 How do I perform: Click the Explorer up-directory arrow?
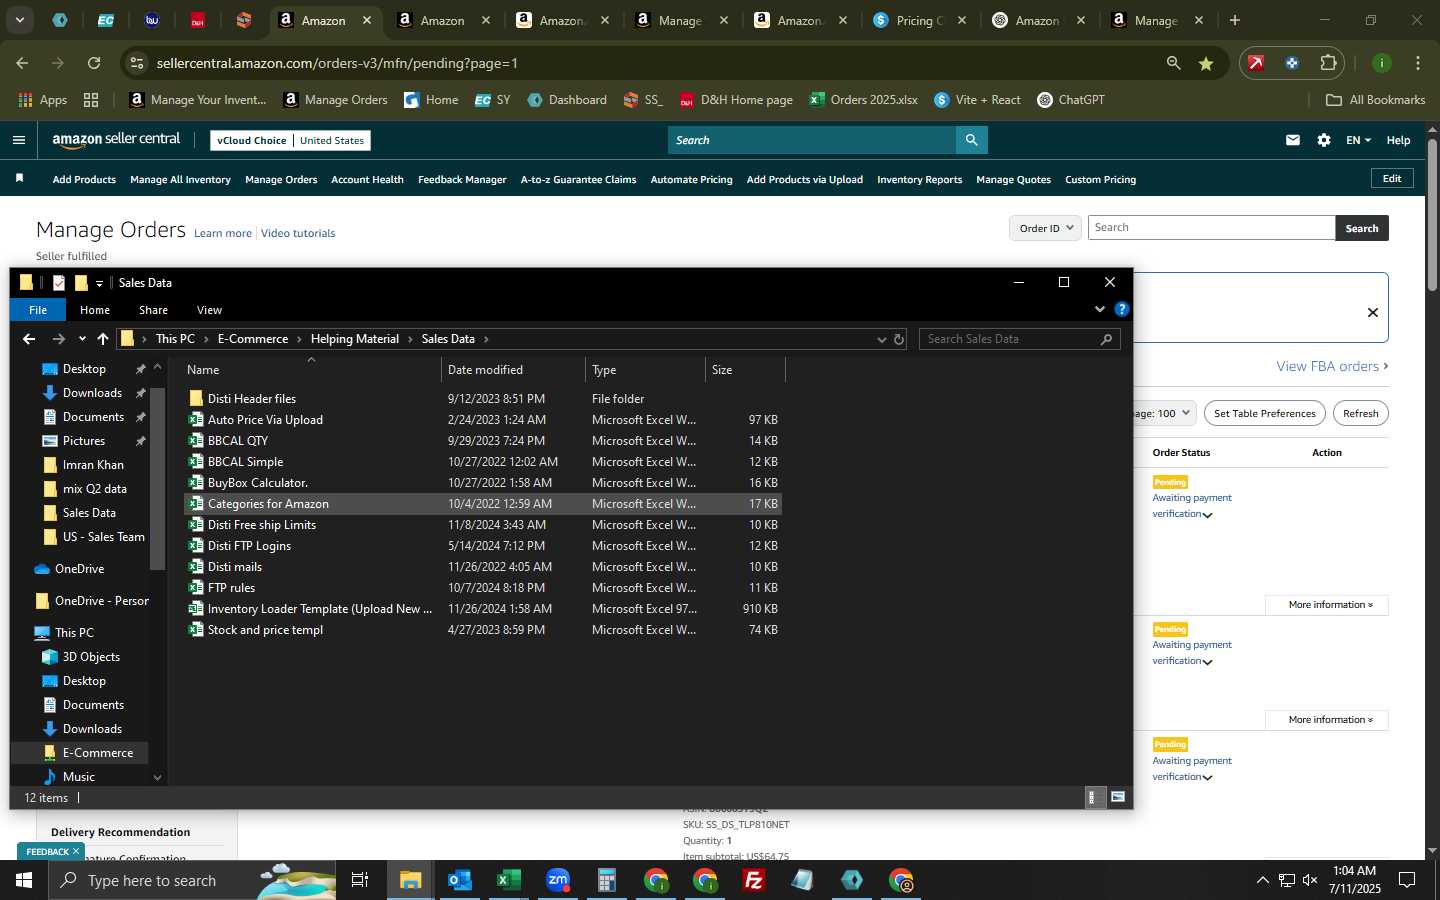click(103, 339)
